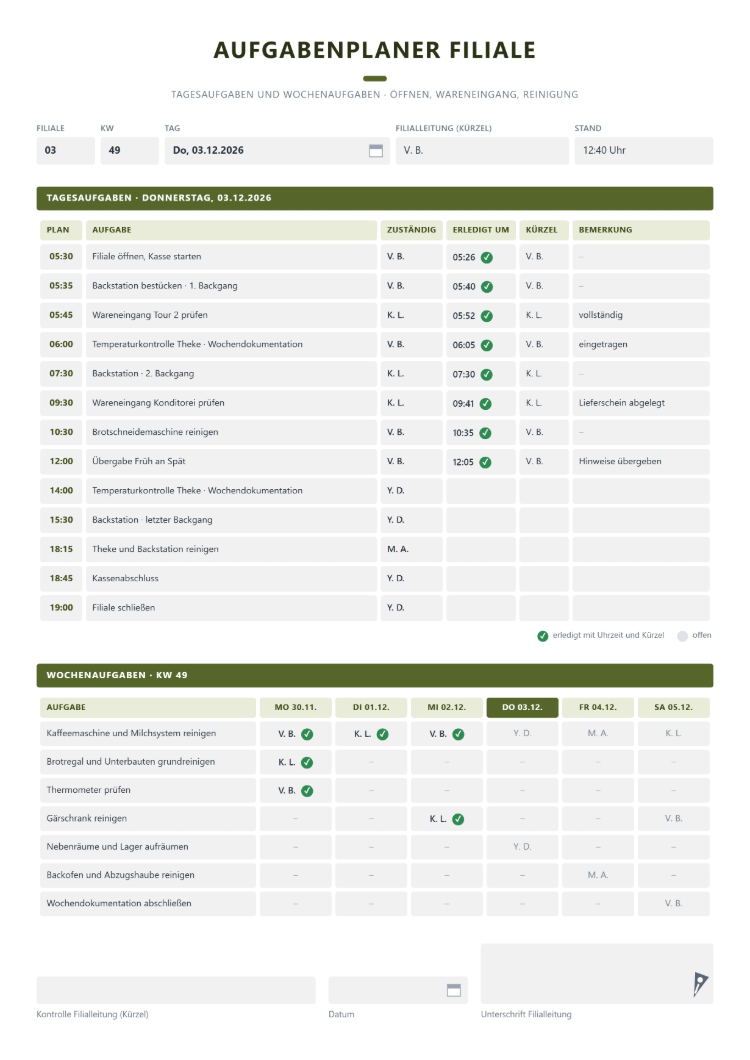Click the green check at 09:41
The image size is (750, 1060).
(486, 404)
